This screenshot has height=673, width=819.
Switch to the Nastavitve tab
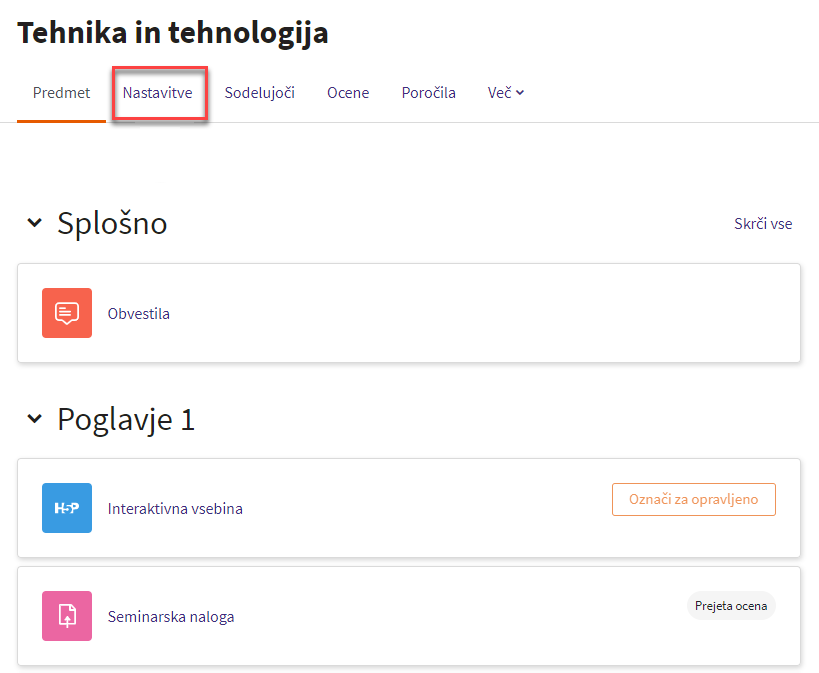(158, 93)
